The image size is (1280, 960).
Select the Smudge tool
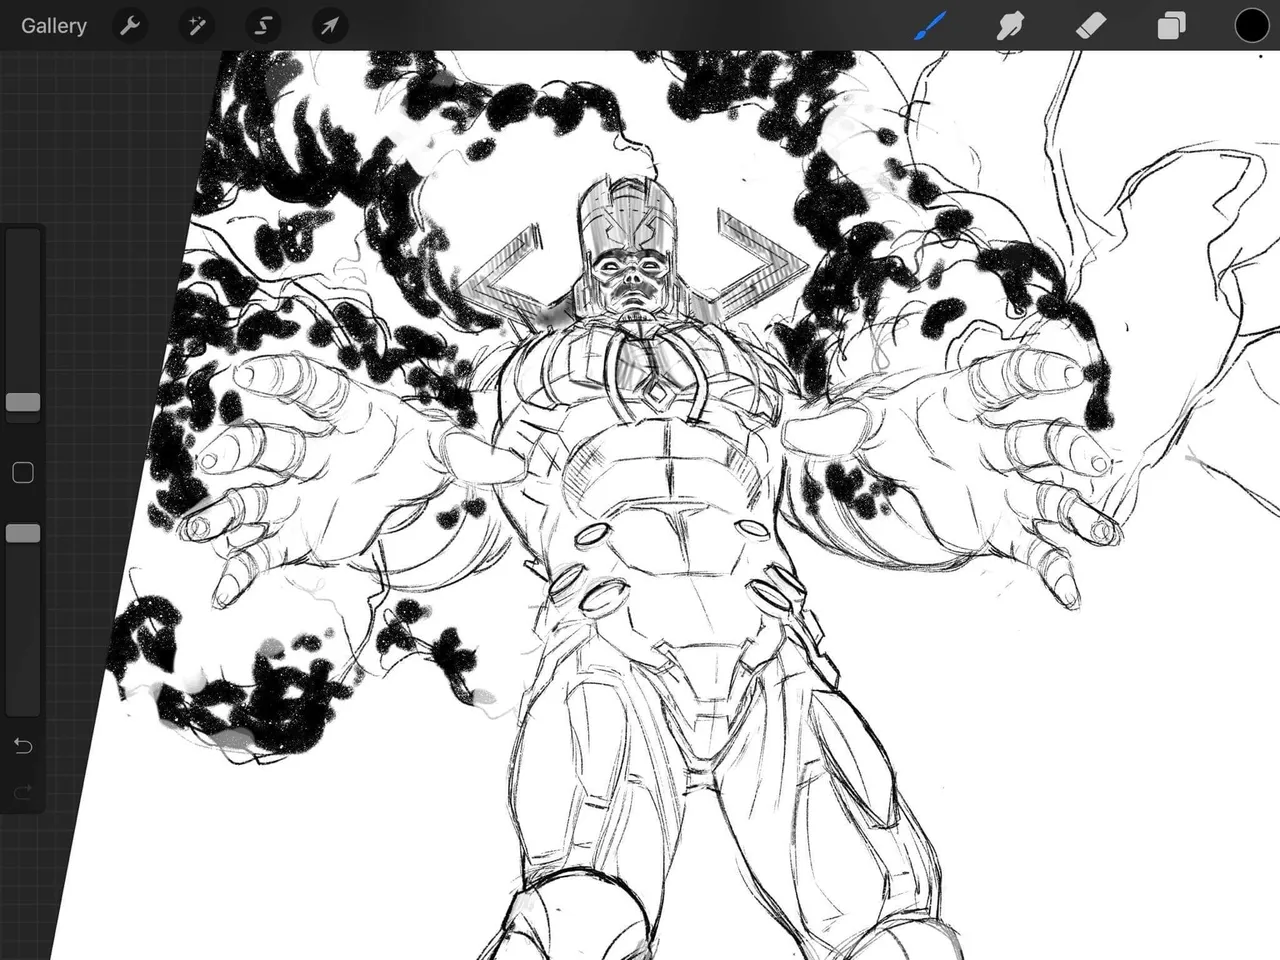coord(1011,26)
